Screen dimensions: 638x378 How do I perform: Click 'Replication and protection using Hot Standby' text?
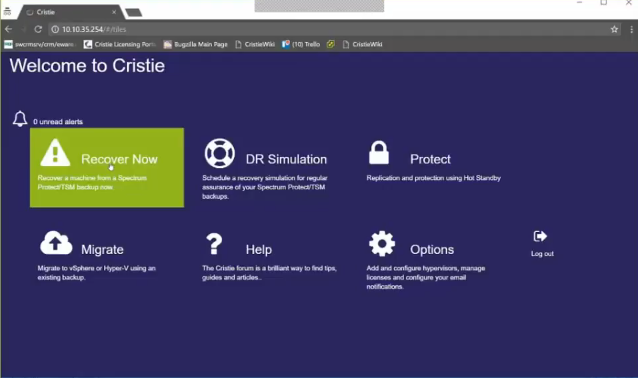[x=433, y=178]
